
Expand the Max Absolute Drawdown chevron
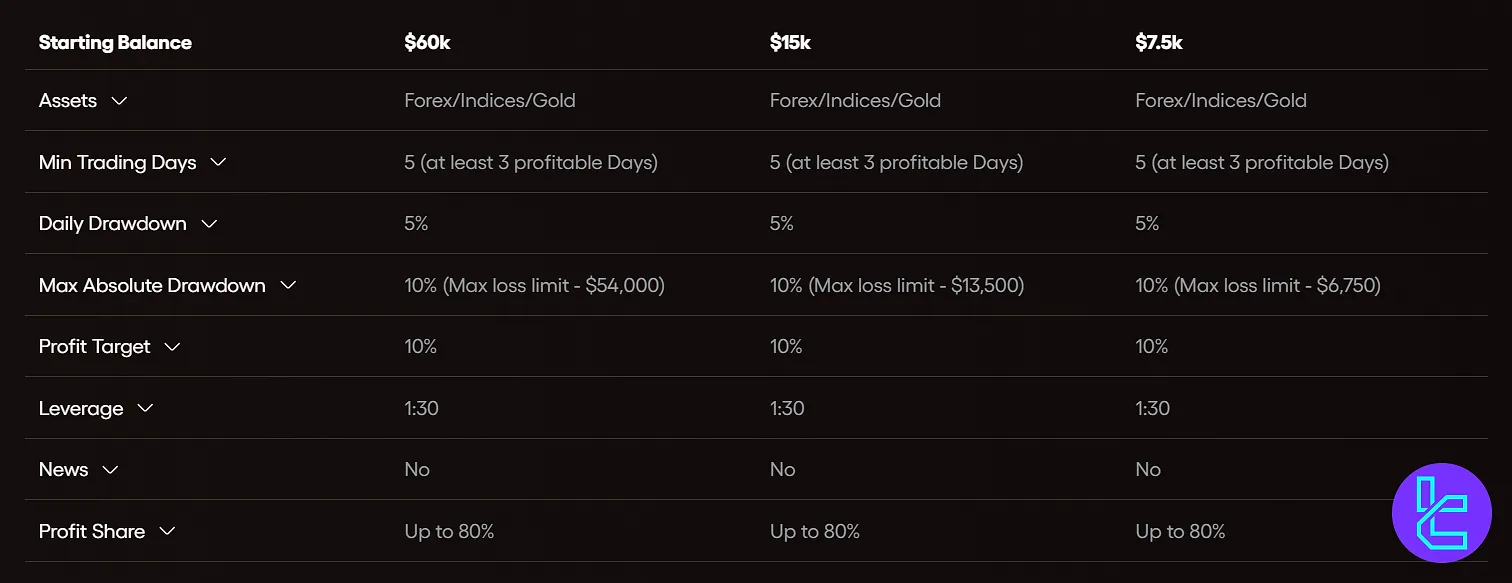point(288,285)
